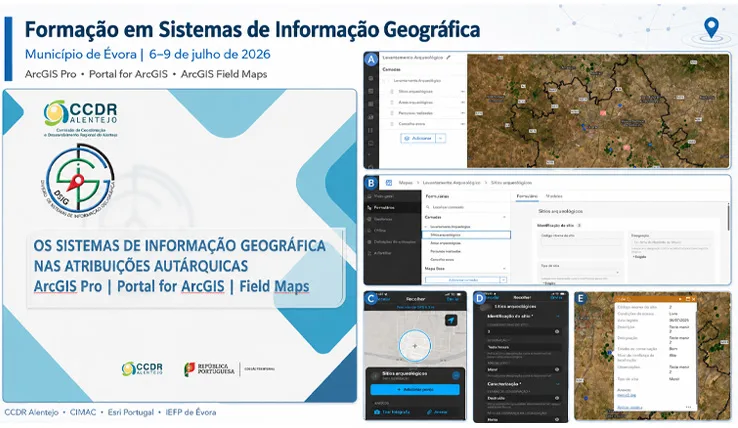
Task: Click the form builder vertical scrollbar
Action: click(728, 219)
